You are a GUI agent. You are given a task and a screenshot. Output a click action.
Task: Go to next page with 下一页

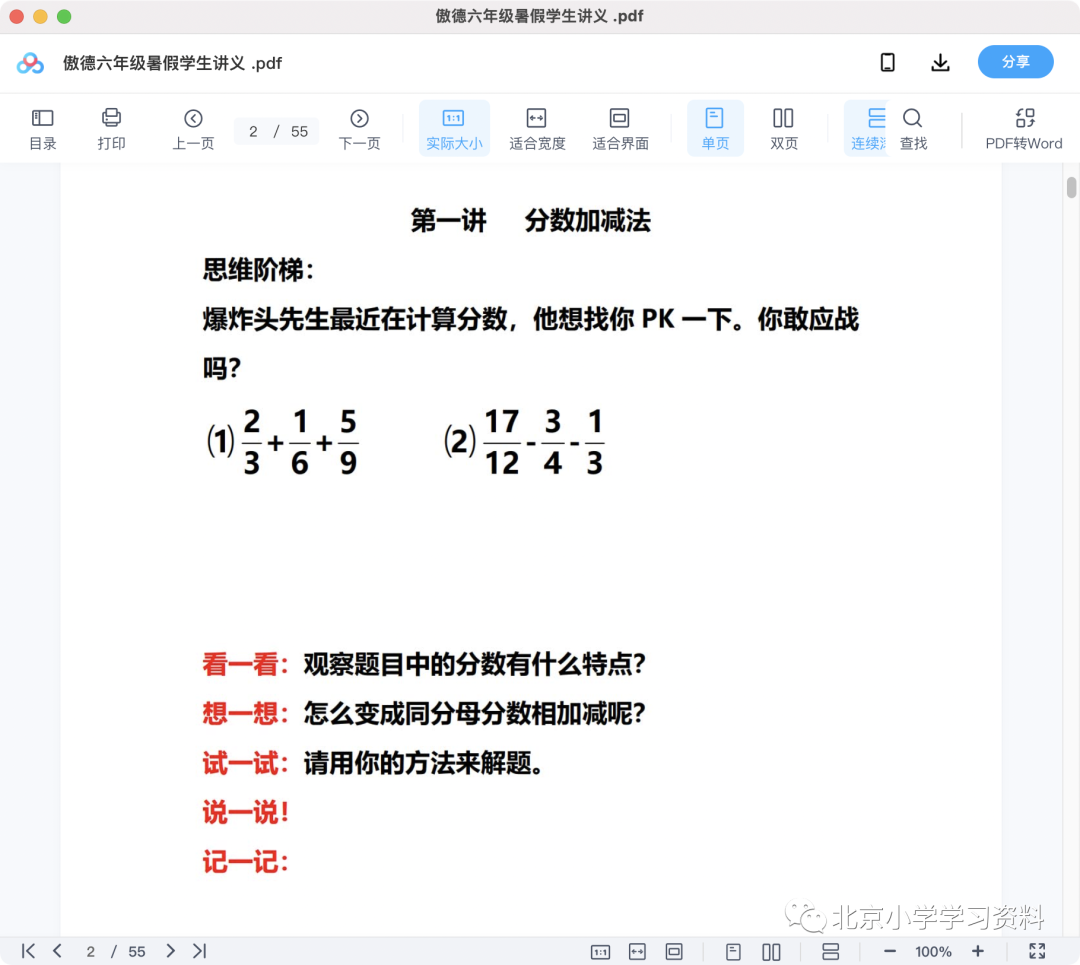(360, 129)
